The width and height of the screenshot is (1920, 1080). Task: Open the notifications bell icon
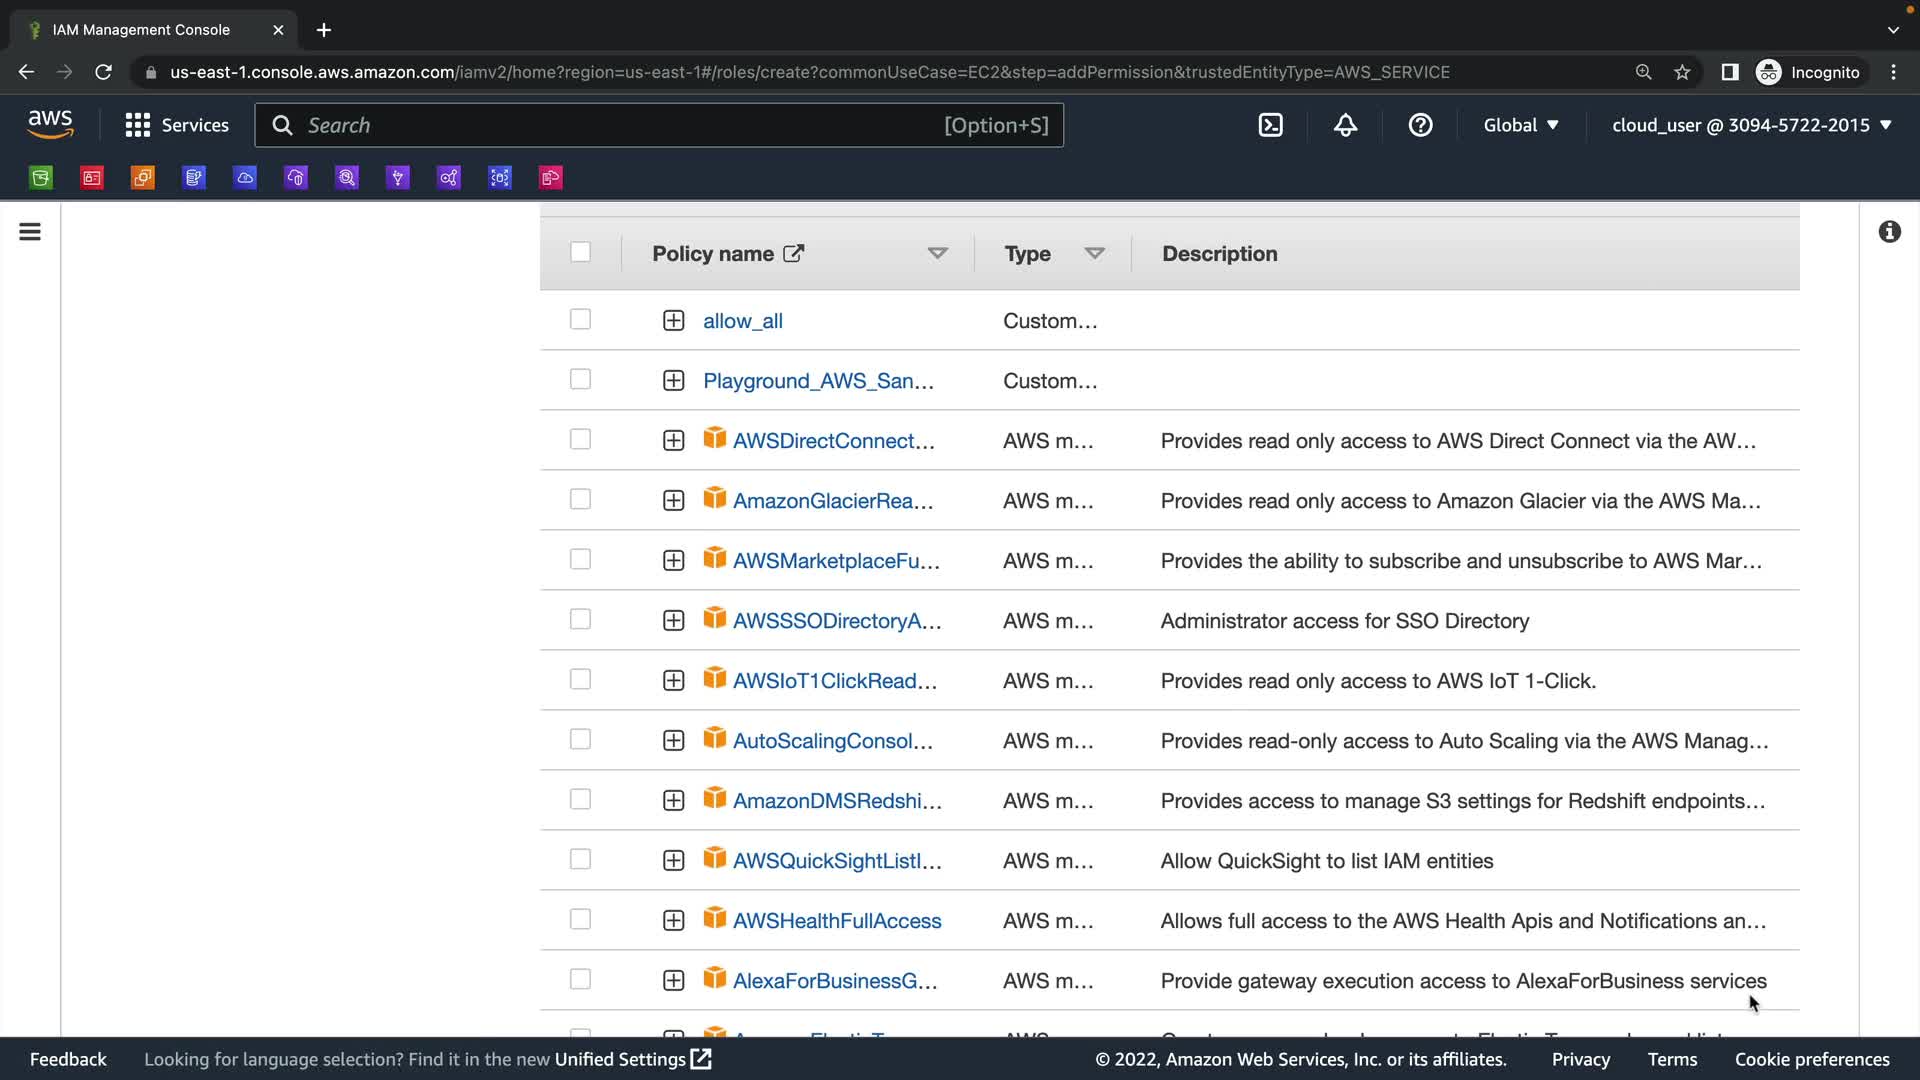[1345, 125]
